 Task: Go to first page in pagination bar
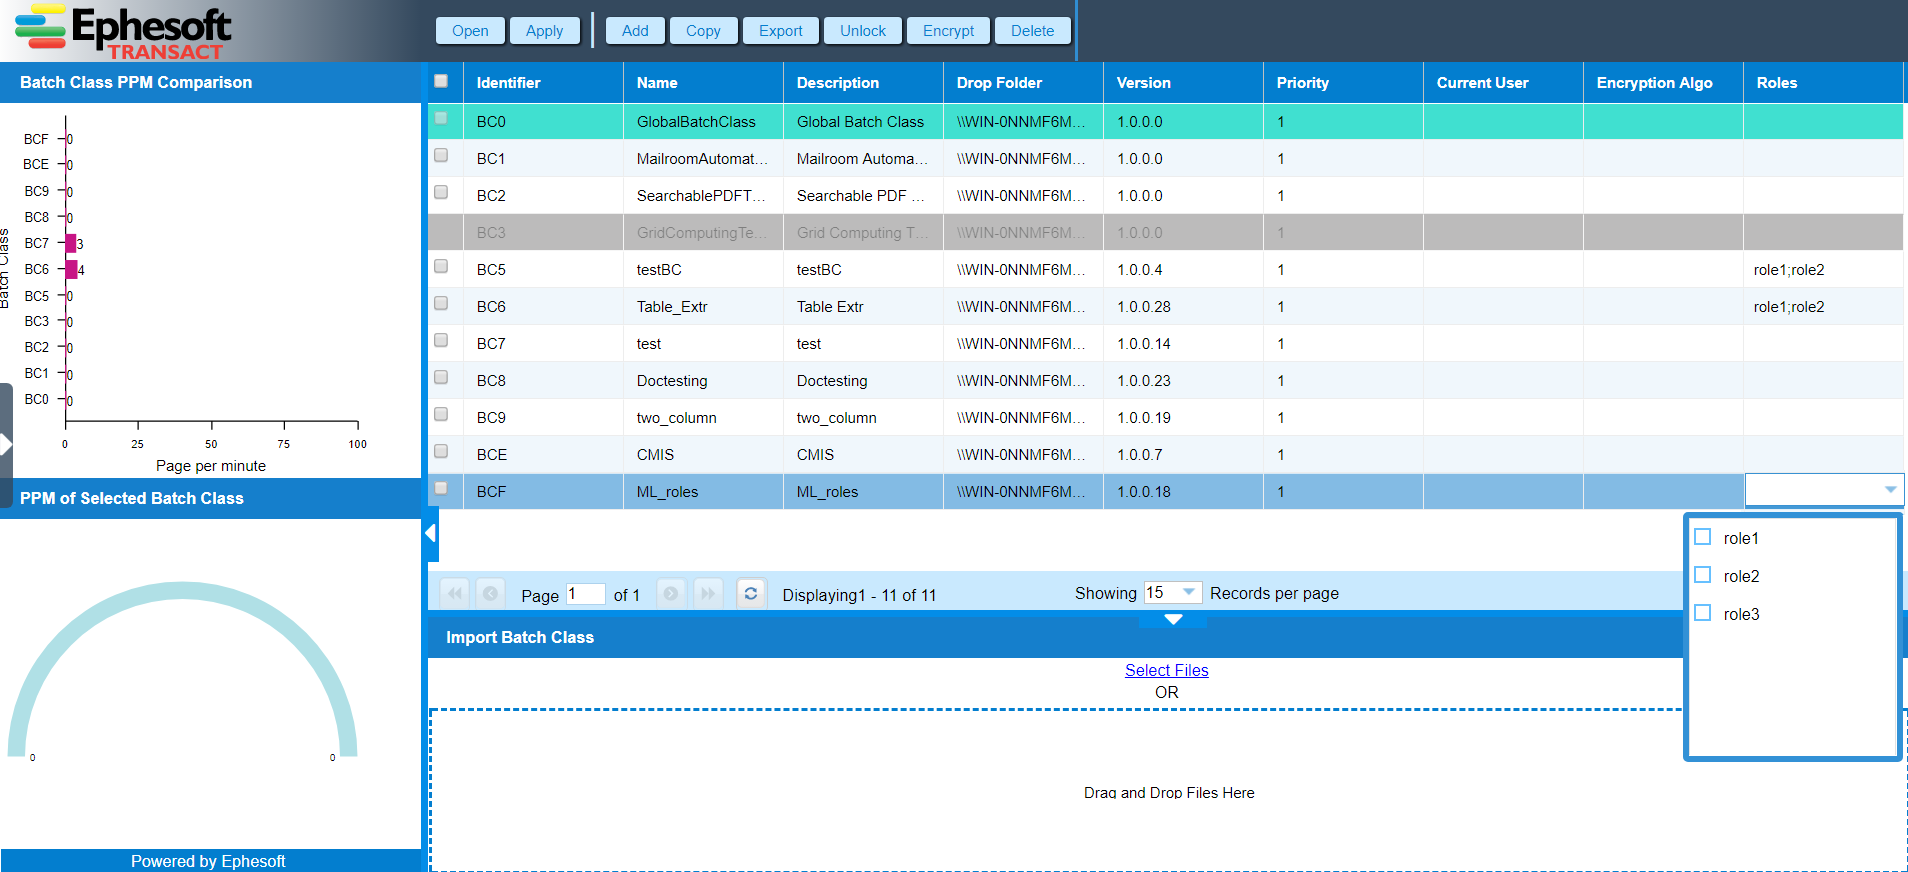pyautogui.click(x=455, y=593)
